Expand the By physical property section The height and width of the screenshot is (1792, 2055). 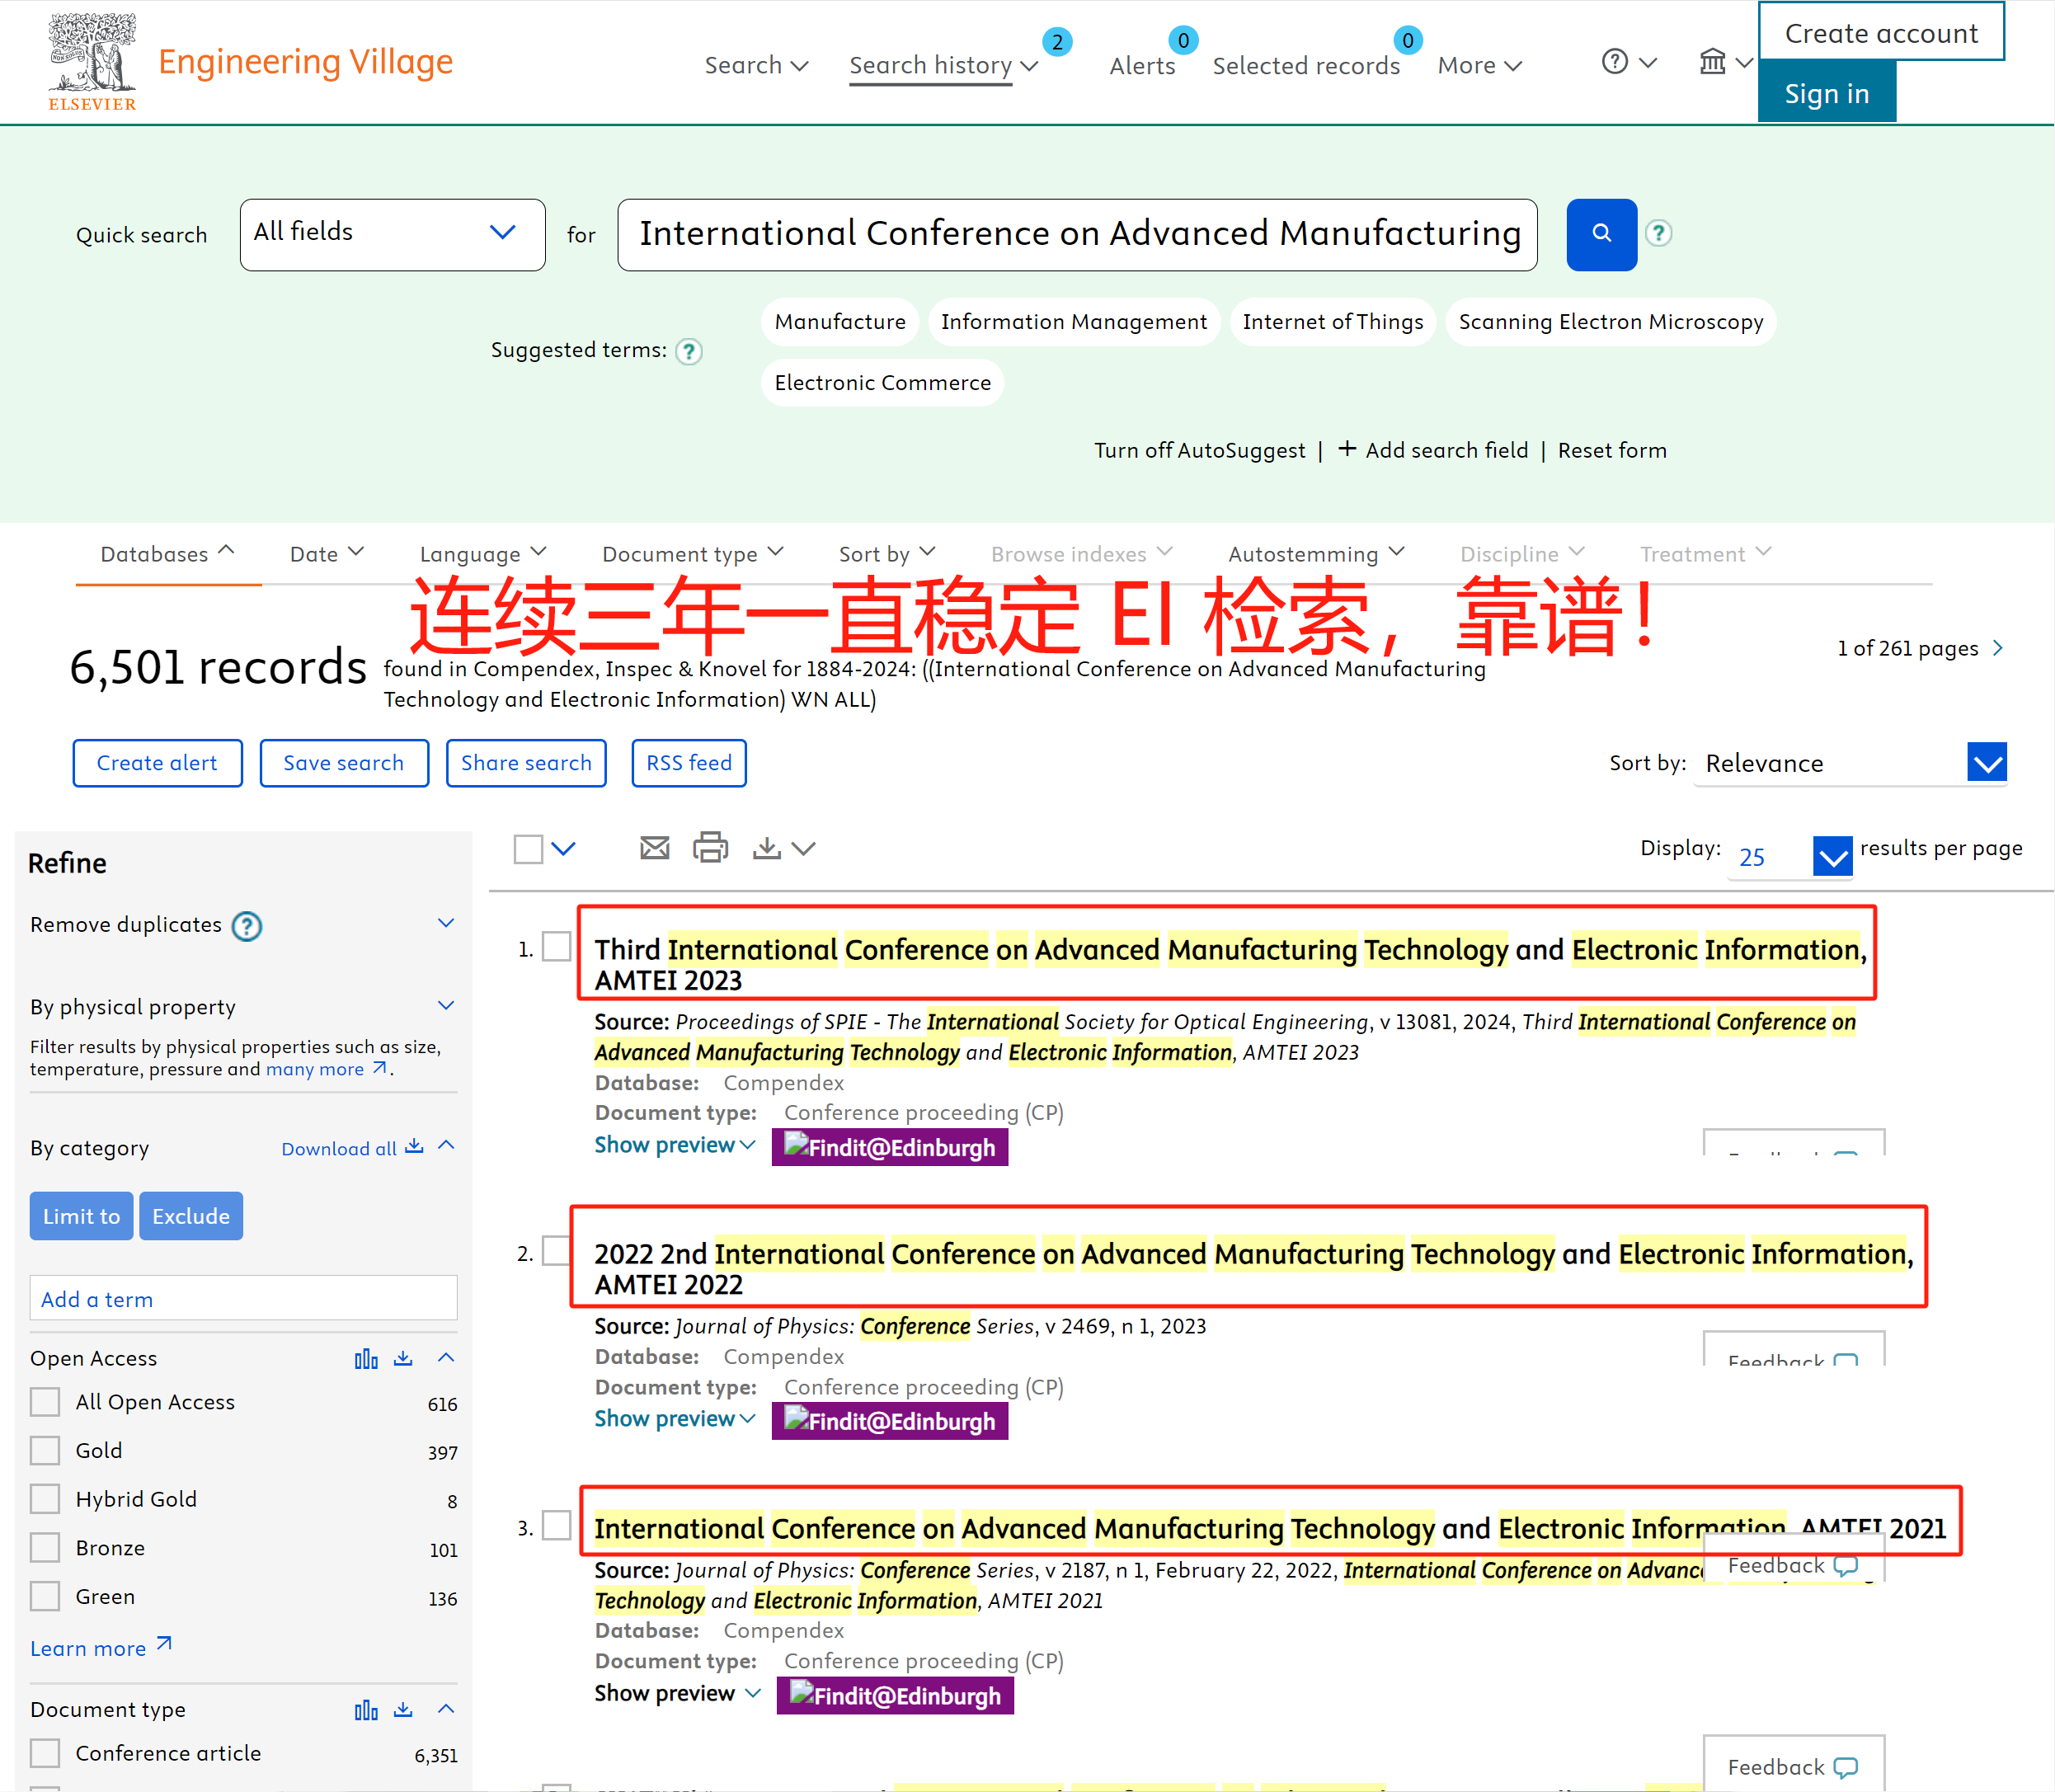446,1005
